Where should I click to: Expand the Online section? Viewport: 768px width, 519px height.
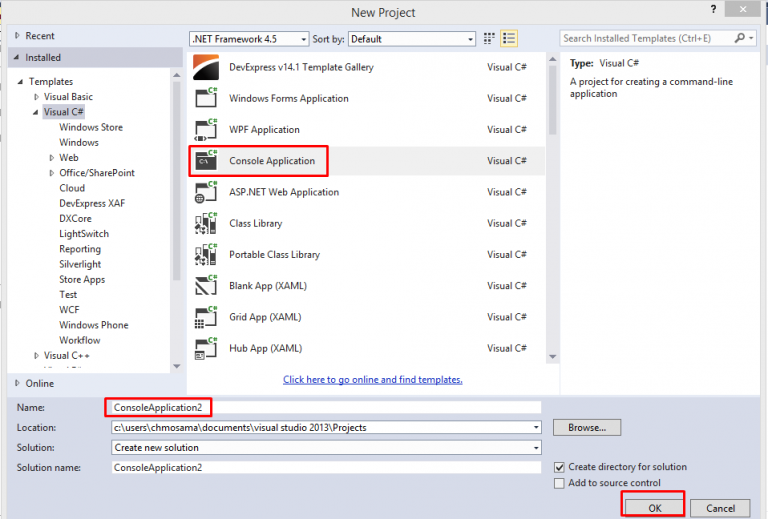coord(17,383)
